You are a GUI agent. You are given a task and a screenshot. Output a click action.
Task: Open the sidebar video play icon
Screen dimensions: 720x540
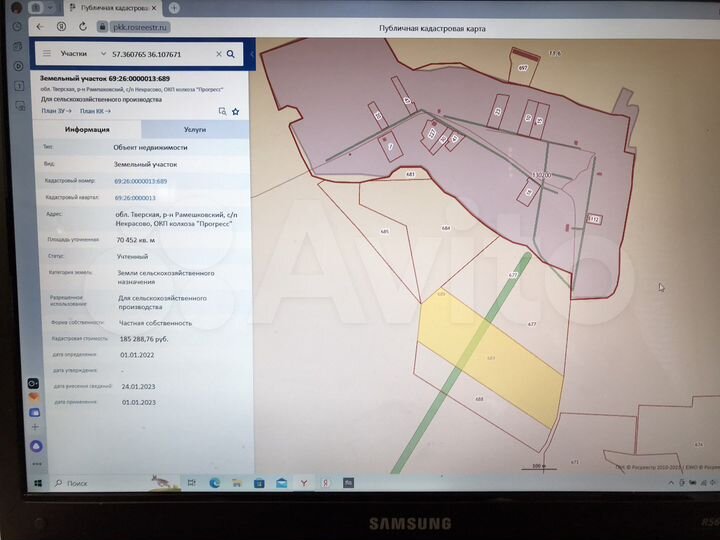click(18, 66)
